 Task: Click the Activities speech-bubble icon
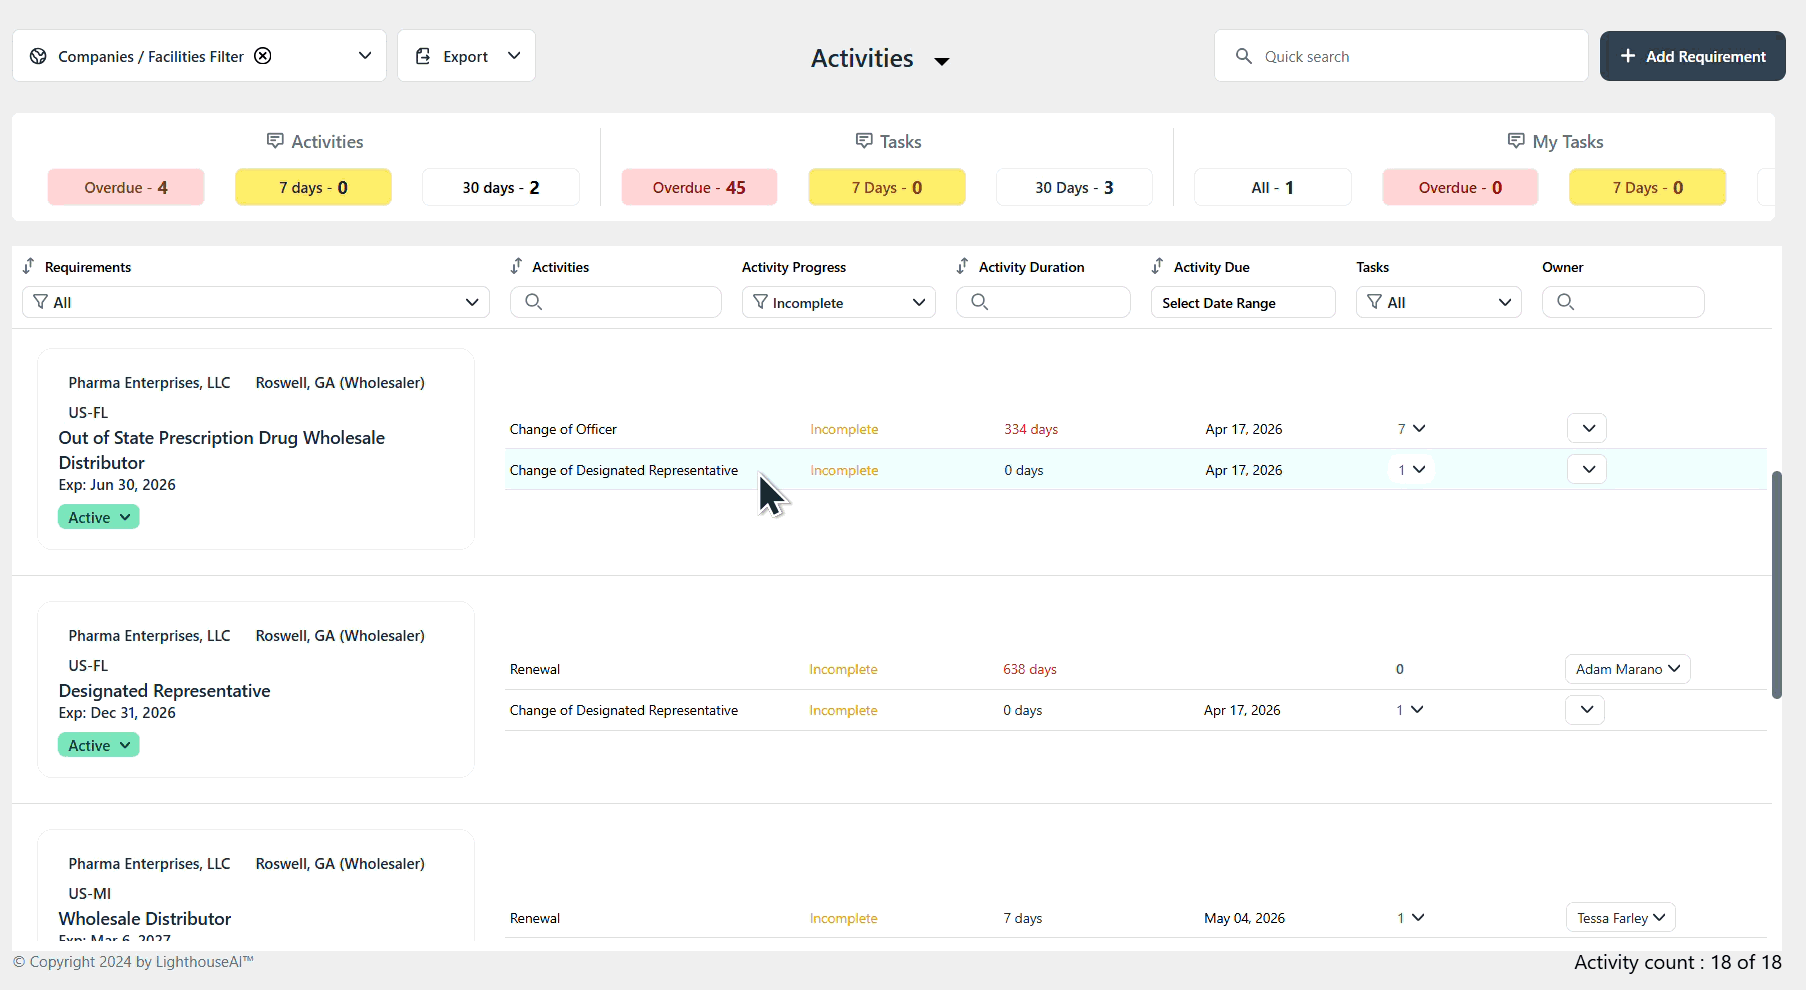click(x=276, y=141)
